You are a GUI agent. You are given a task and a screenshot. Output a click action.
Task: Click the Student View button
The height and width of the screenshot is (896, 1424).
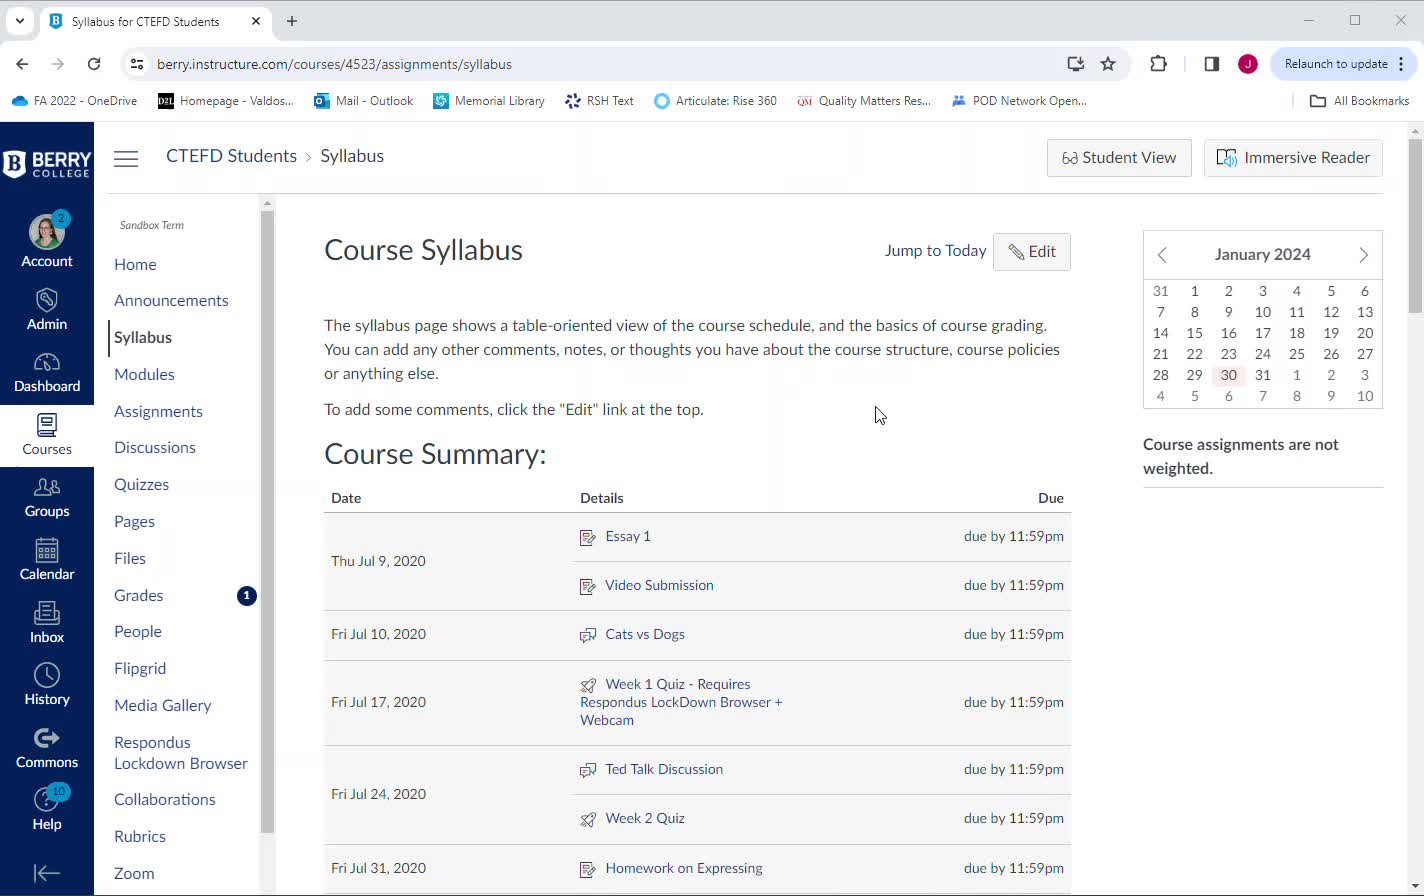point(1119,158)
